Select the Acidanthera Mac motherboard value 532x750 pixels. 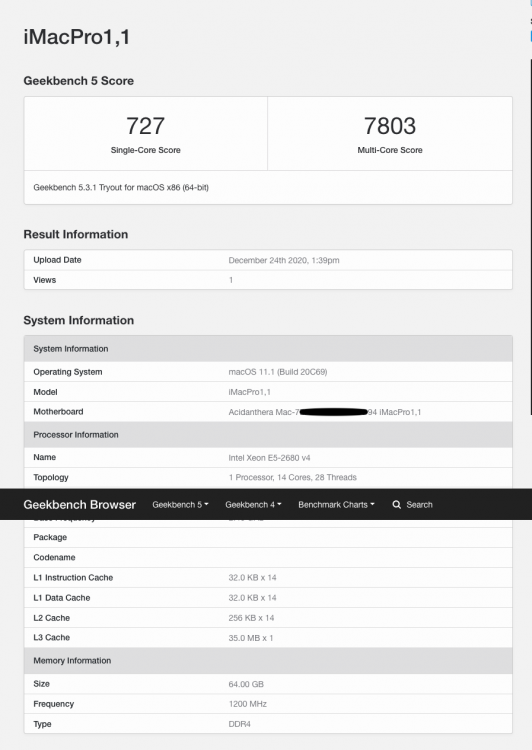tap(324, 412)
